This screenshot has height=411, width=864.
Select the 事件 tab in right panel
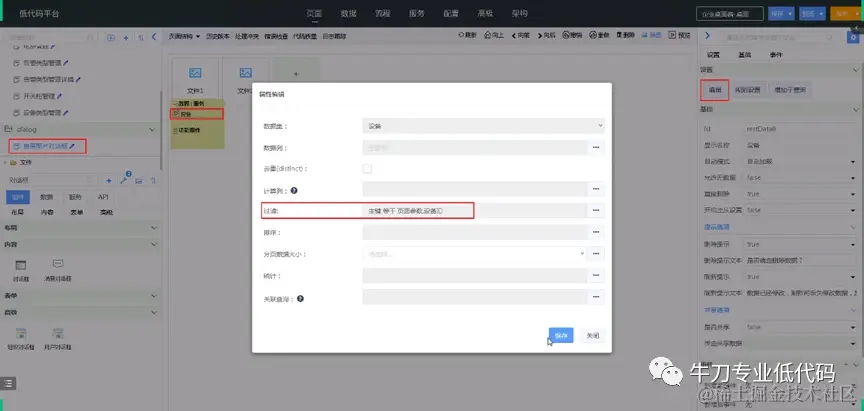pyautogui.click(x=776, y=55)
